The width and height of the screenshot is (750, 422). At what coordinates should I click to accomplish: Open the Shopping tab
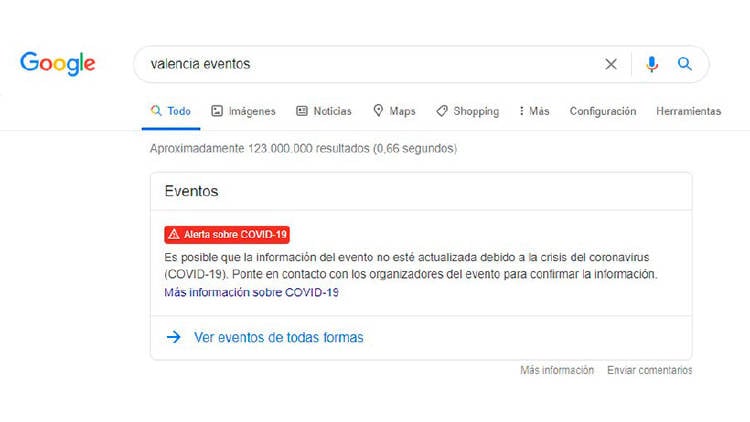tap(467, 111)
